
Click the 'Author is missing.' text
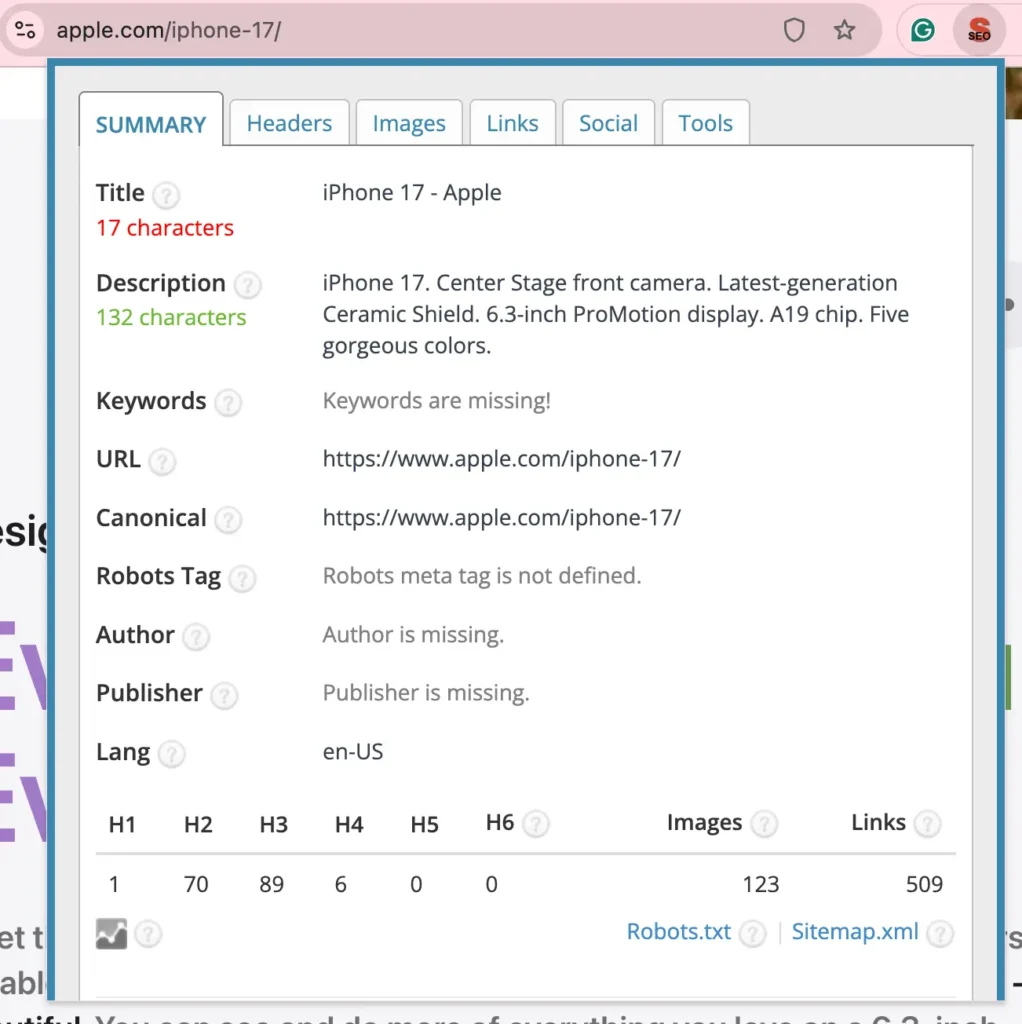(413, 635)
